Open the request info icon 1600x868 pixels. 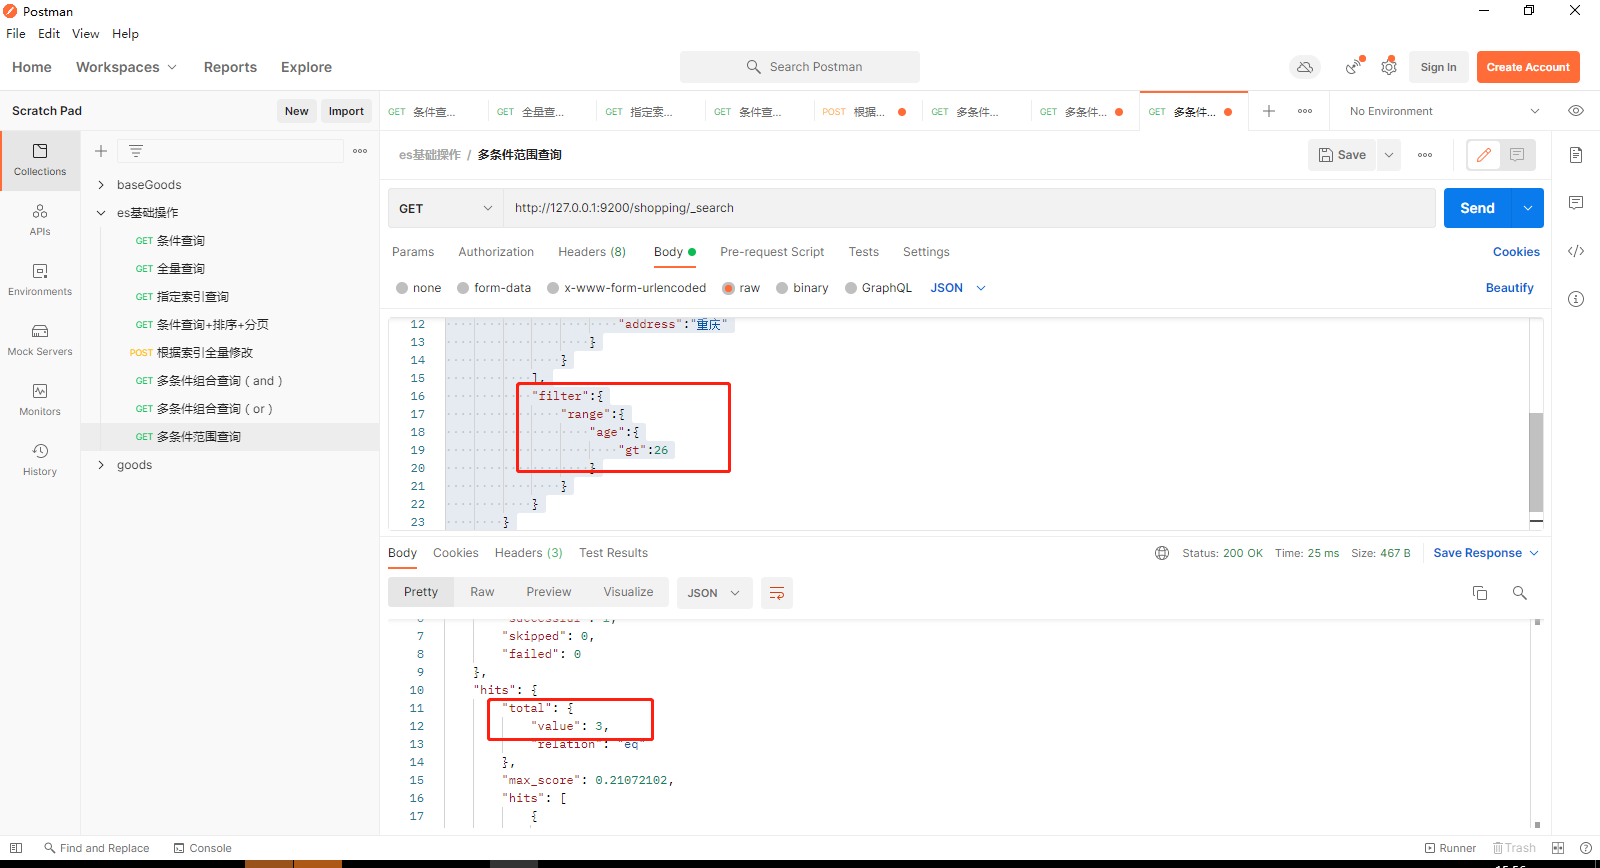pos(1576,299)
